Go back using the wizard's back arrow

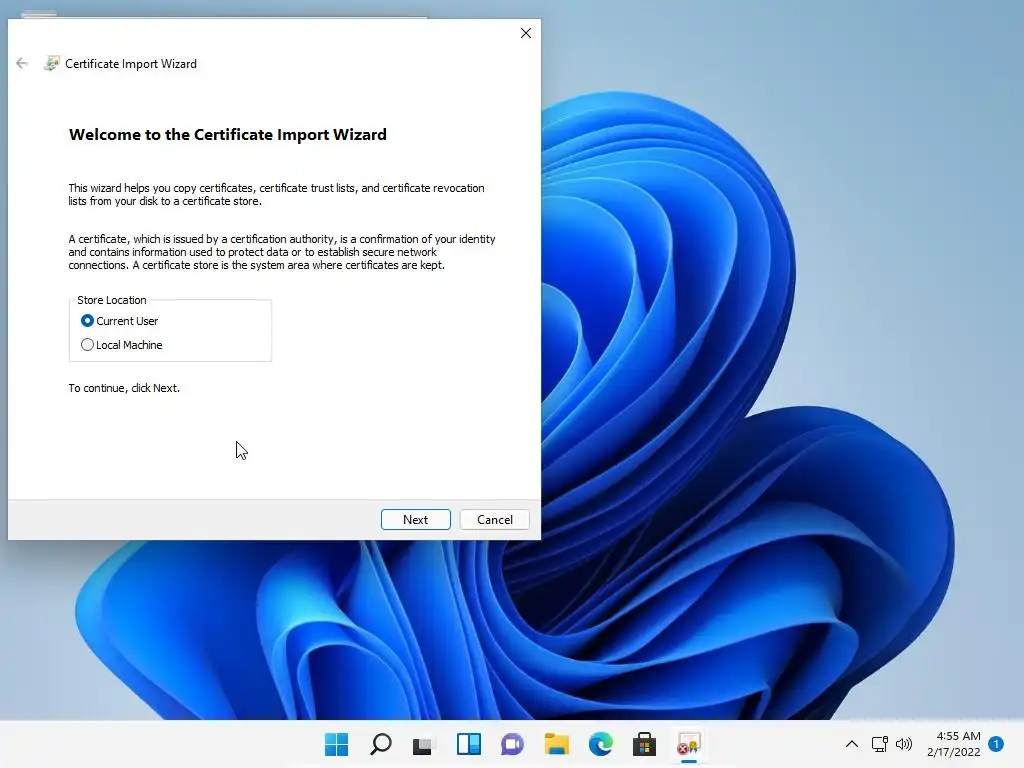tap(22, 63)
